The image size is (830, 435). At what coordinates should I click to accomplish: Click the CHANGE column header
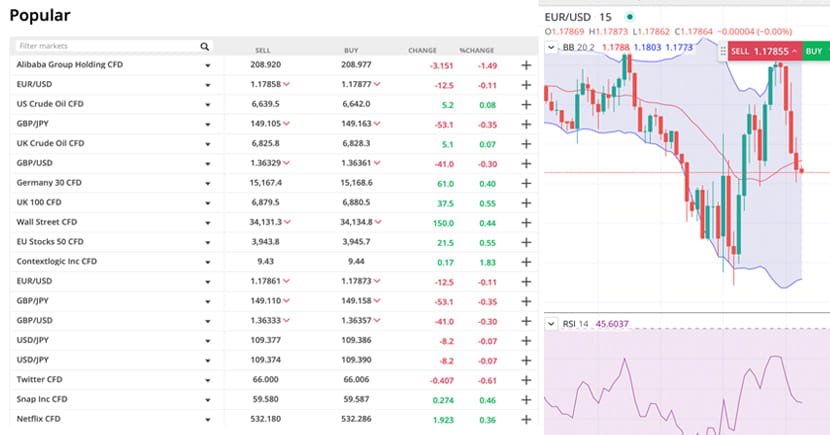422,50
